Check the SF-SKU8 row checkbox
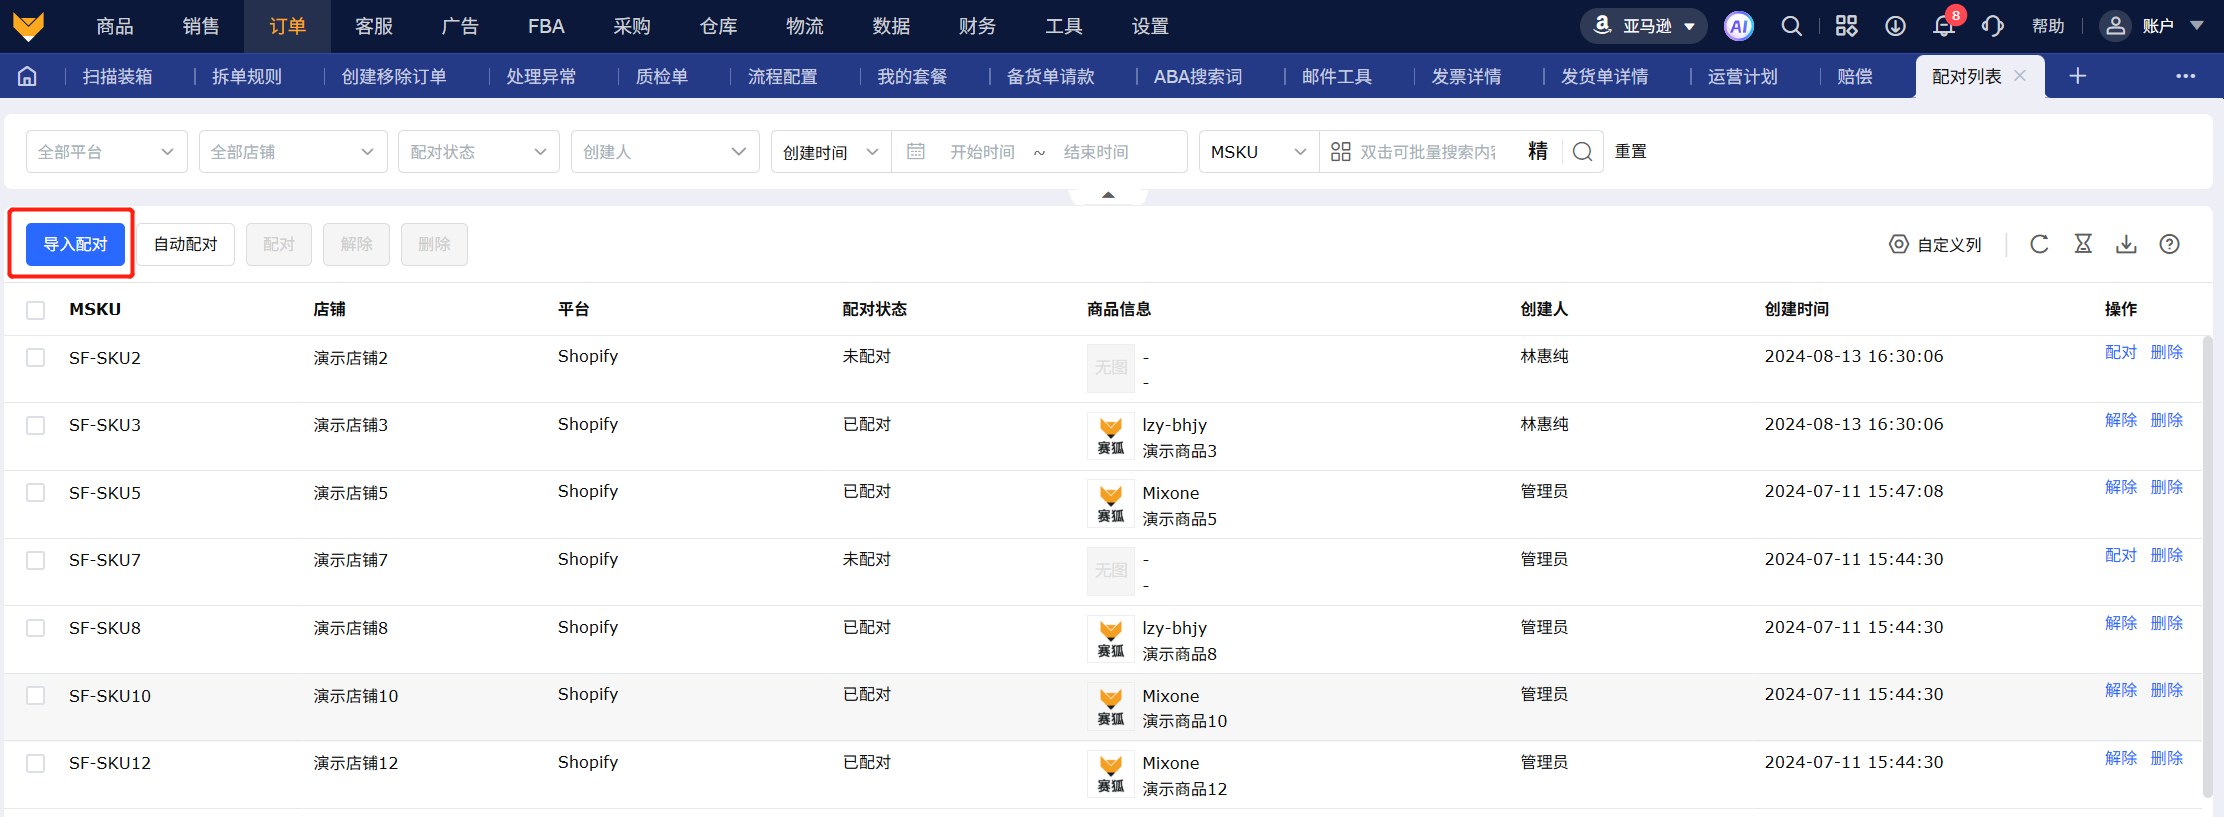The image size is (2224, 817). (x=36, y=628)
